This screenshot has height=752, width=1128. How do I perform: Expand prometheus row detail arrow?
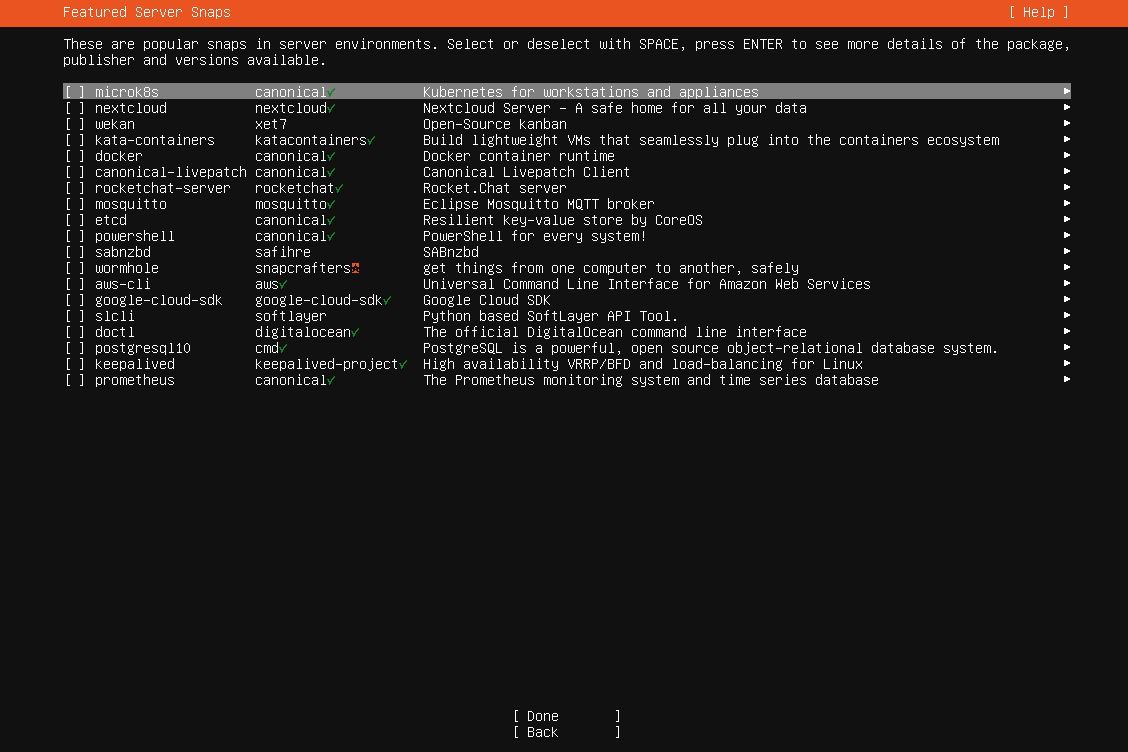coord(1067,379)
